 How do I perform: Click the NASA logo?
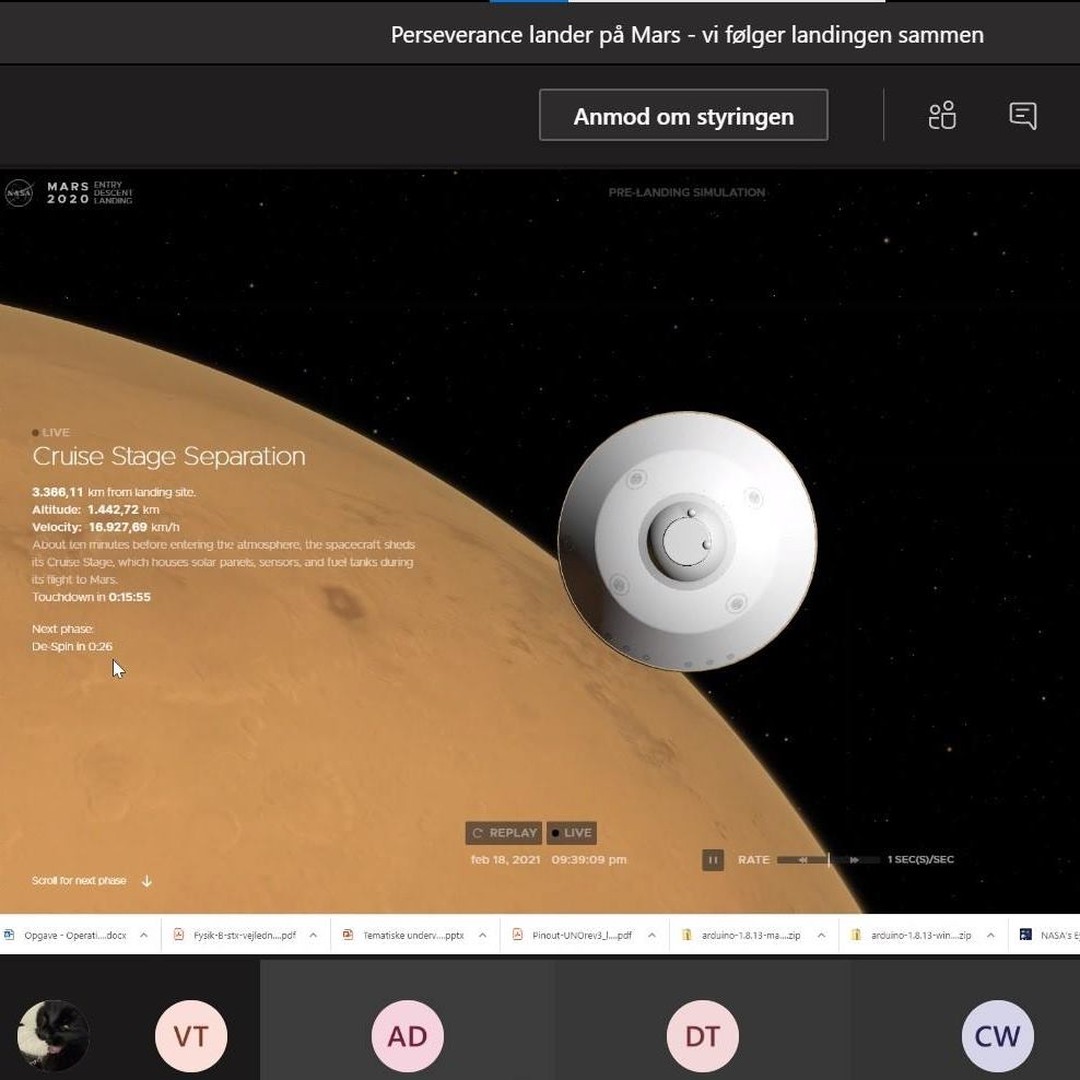pyautogui.click(x=19, y=193)
